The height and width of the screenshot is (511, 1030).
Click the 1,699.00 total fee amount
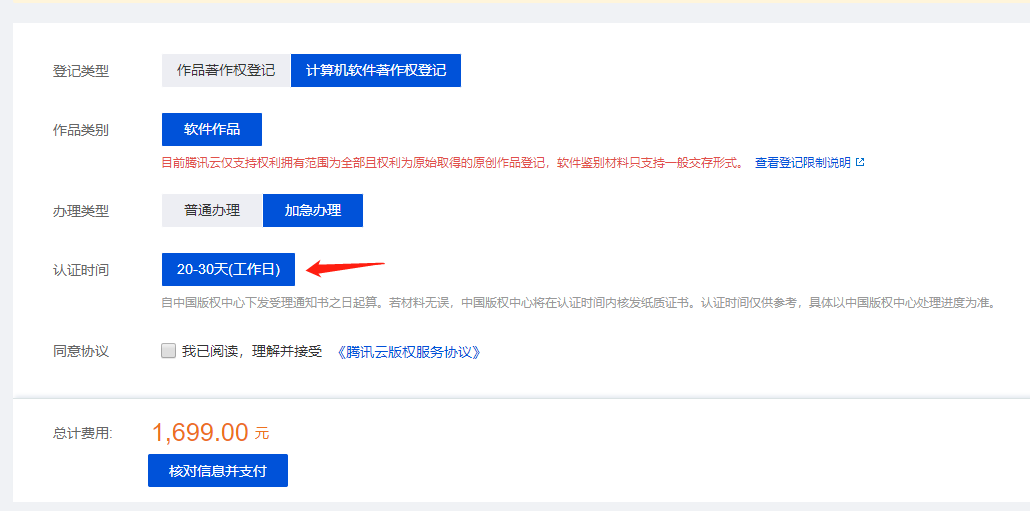[200, 432]
